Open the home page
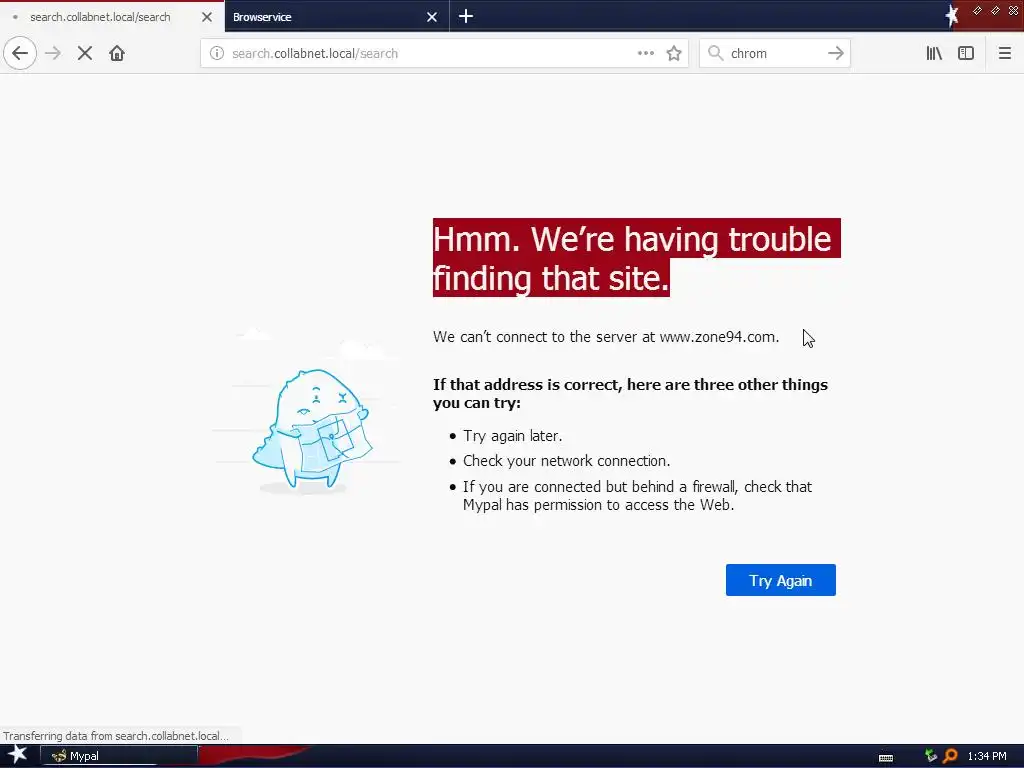 [x=117, y=53]
